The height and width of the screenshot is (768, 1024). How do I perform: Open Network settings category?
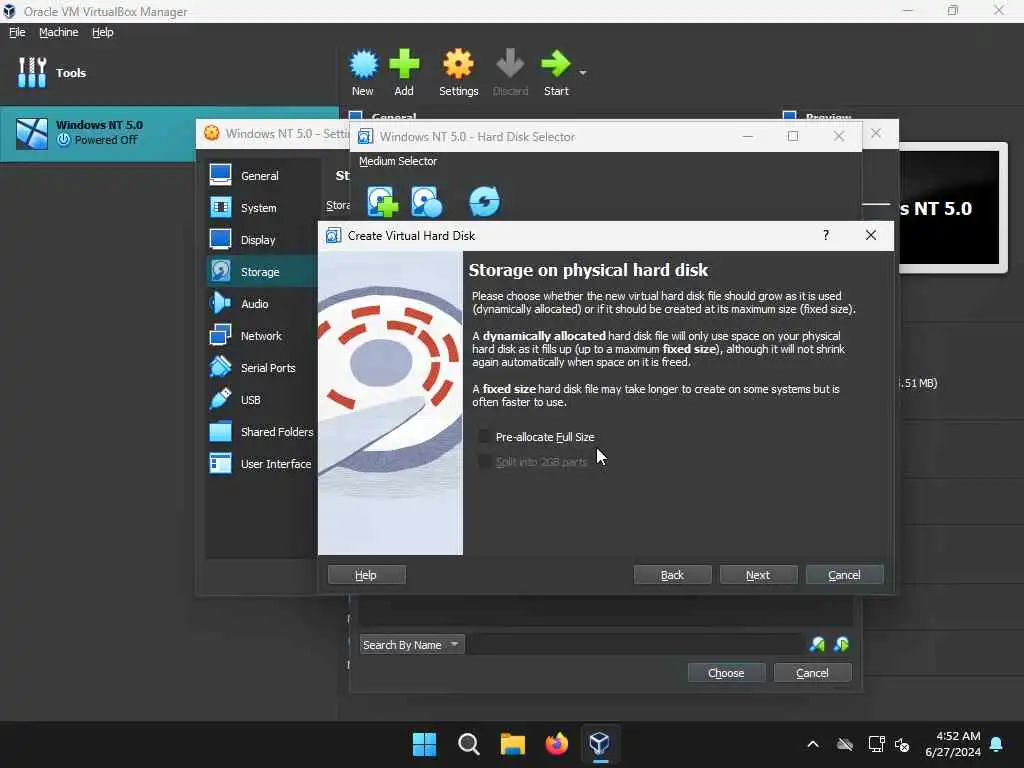261,336
